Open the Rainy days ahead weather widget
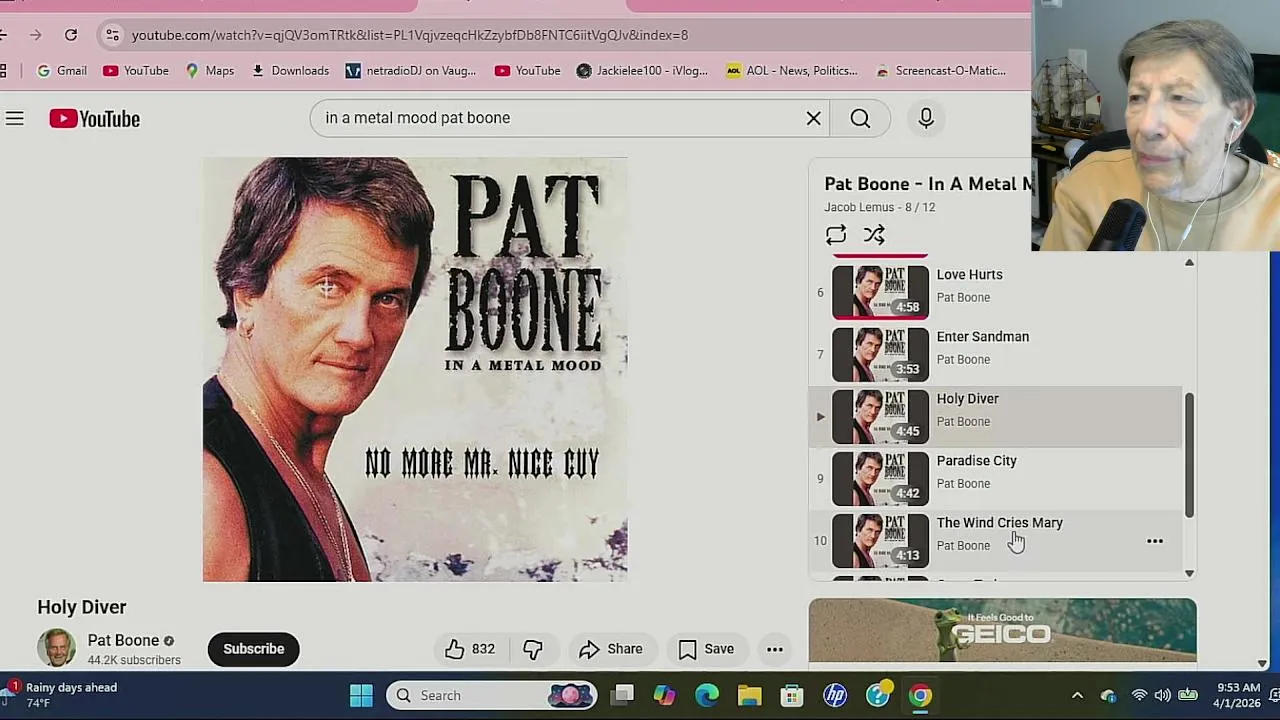 (x=62, y=695)
